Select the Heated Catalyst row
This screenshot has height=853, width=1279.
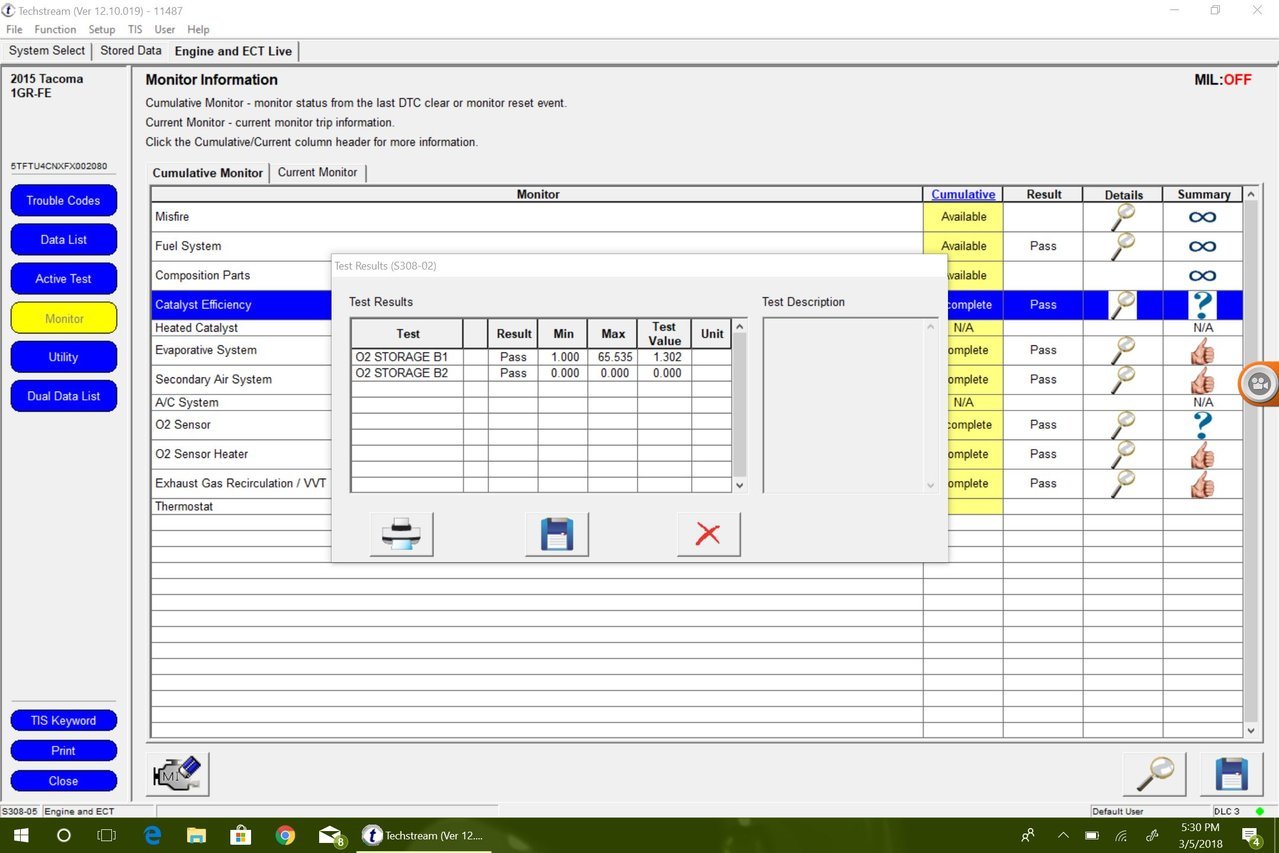click(696, 328)
